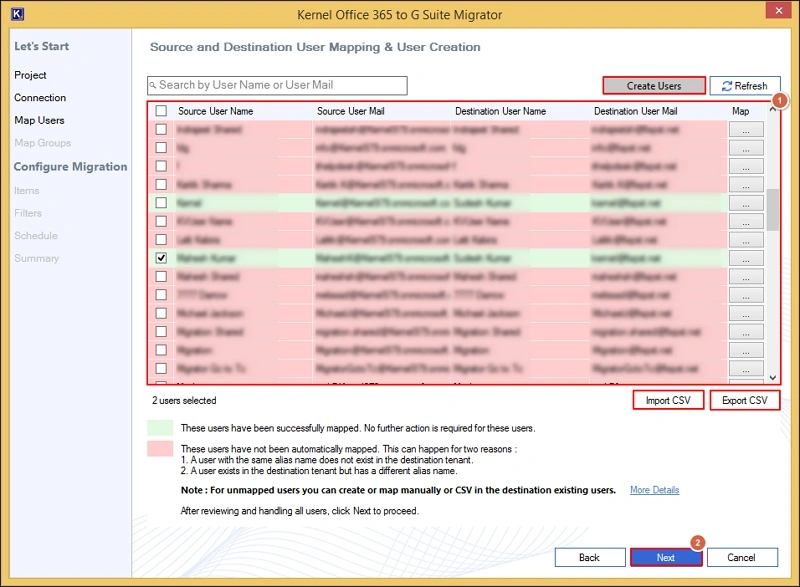Click the search magnifier icon
Screen dimensions: 800x587
[x=154, y=86]
